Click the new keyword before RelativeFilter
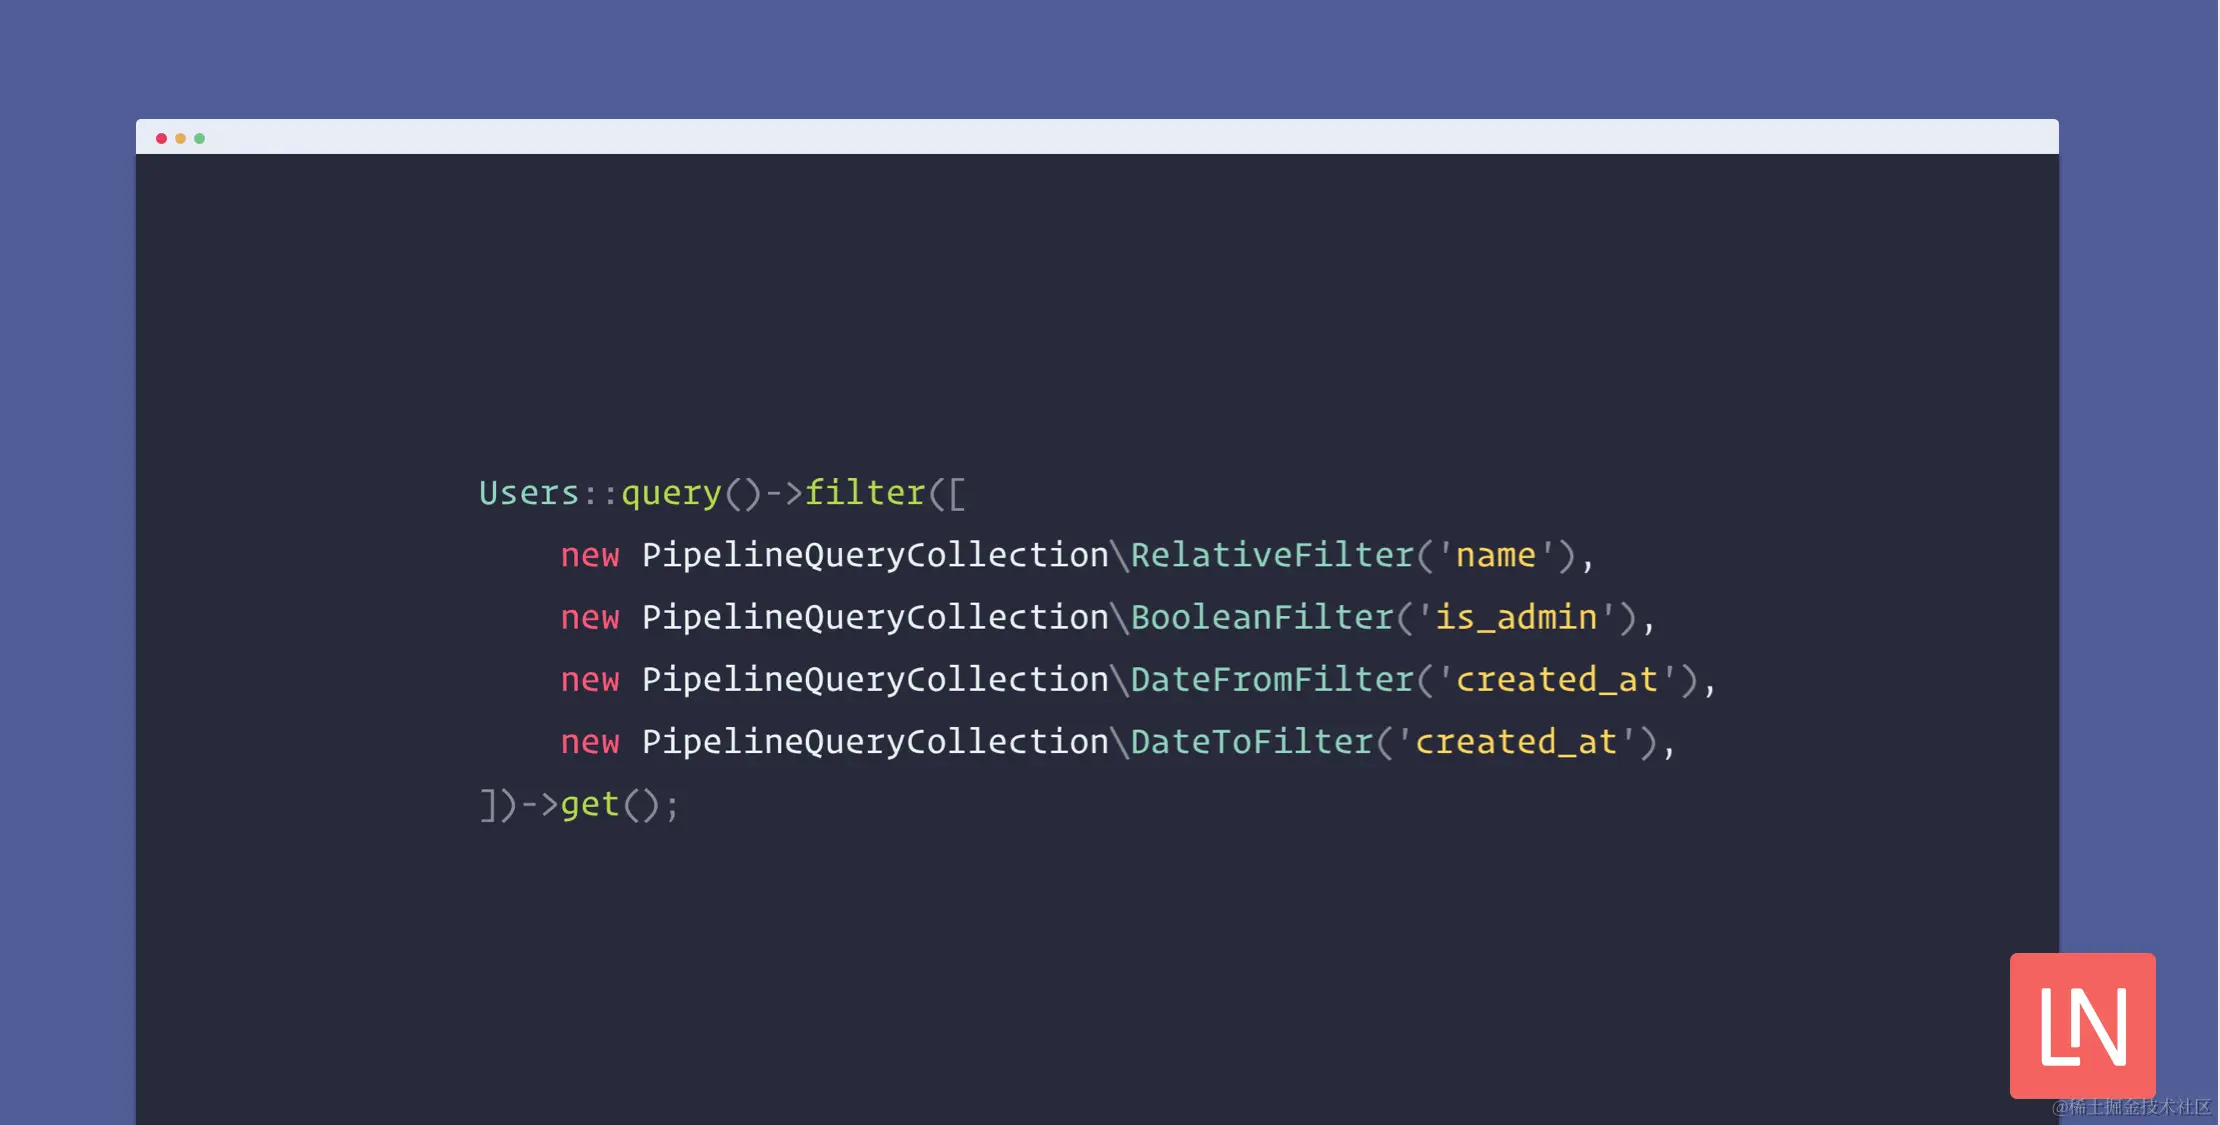 (590, 556)
